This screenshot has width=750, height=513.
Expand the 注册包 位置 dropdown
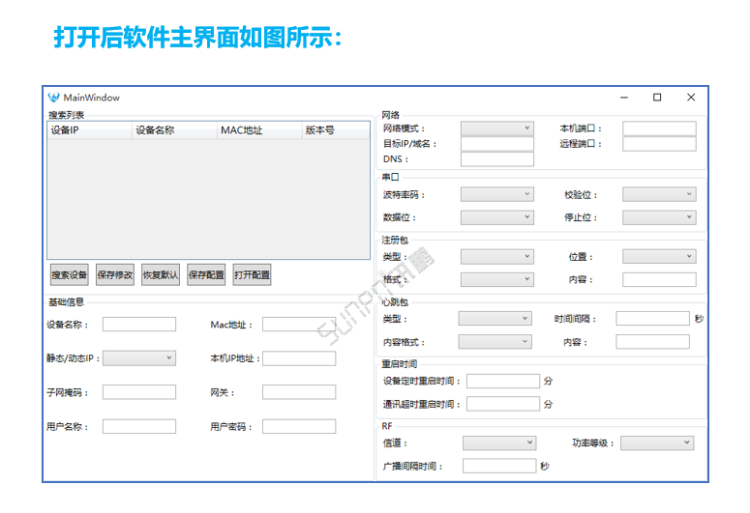tap(659, 257)
